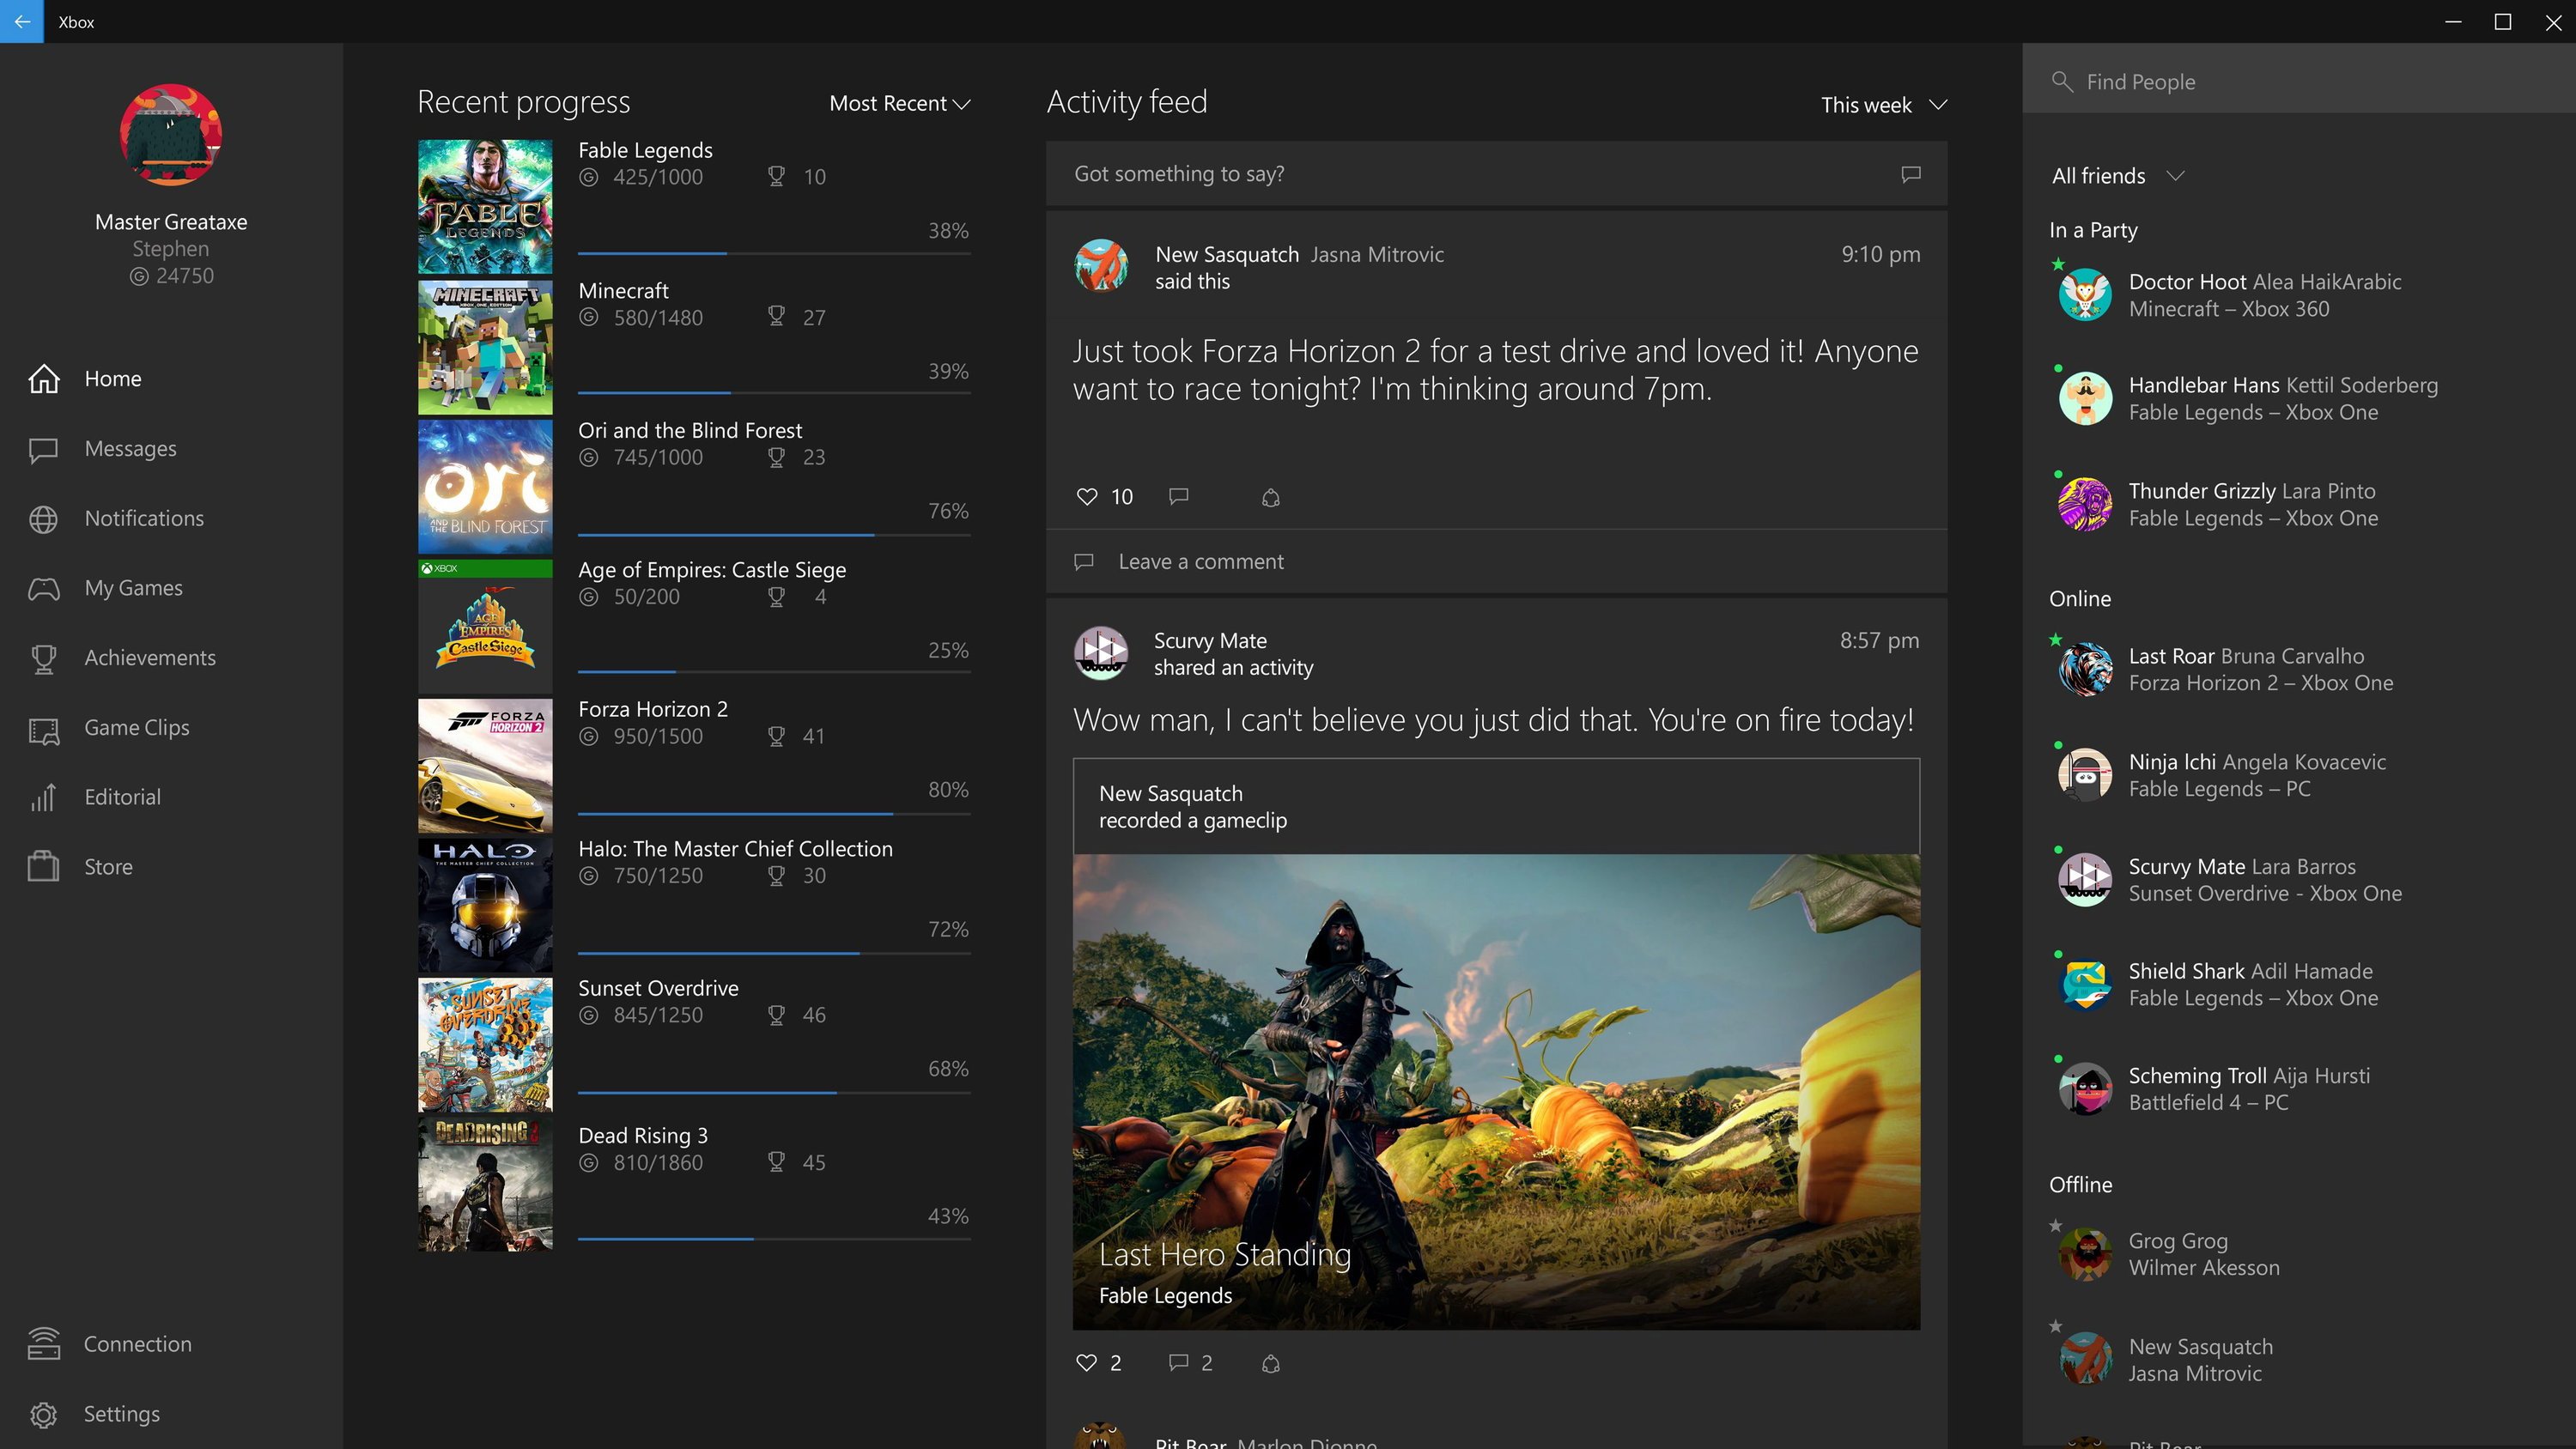Open Achievements in the sidebar menu

(x=149, y=658)
